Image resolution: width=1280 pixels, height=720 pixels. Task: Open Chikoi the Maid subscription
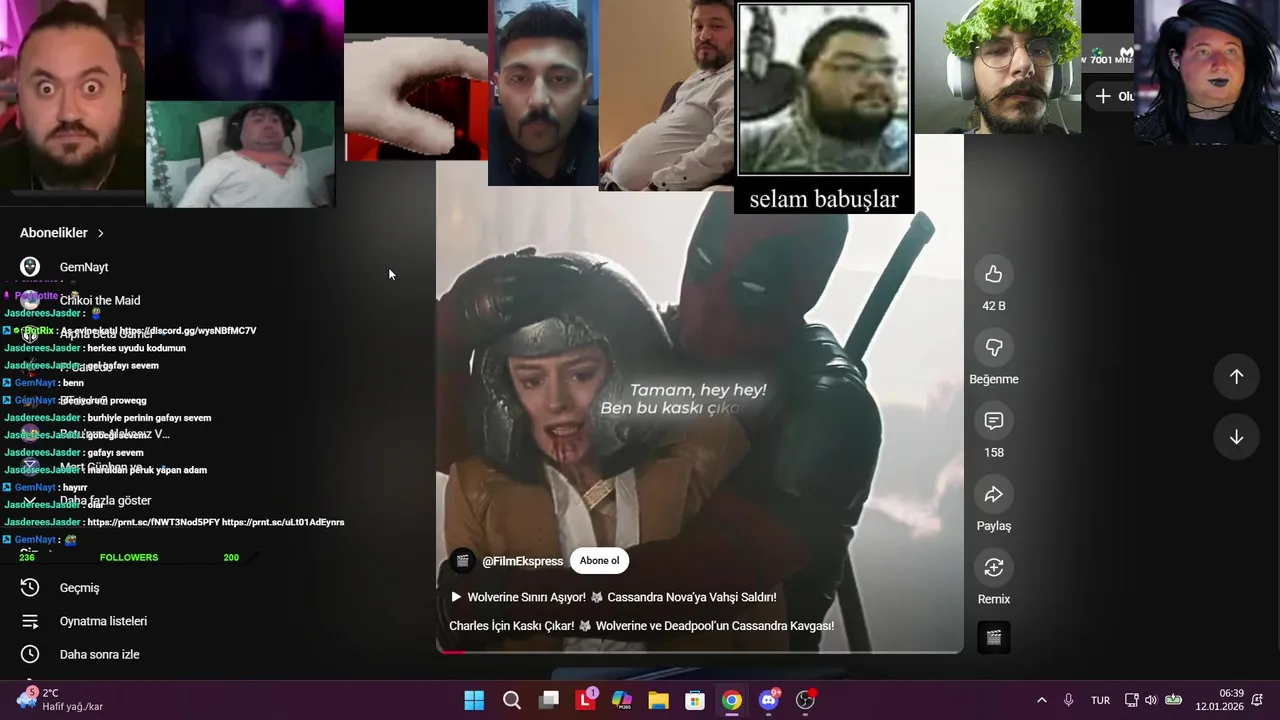tap(100, 300)
